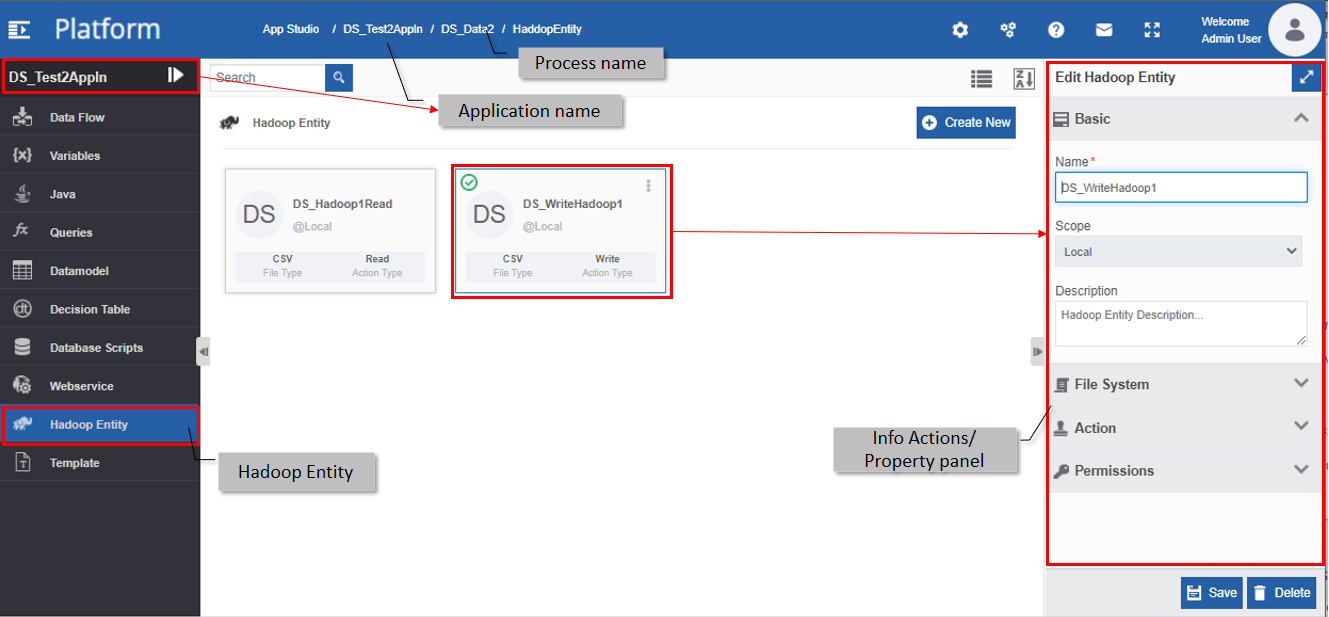Image resolution: width=1329 pixels, height=617 pixels.
Task: Open the DS_WriteHadoop1 card three-dot menu
Action: click(649, 186)
